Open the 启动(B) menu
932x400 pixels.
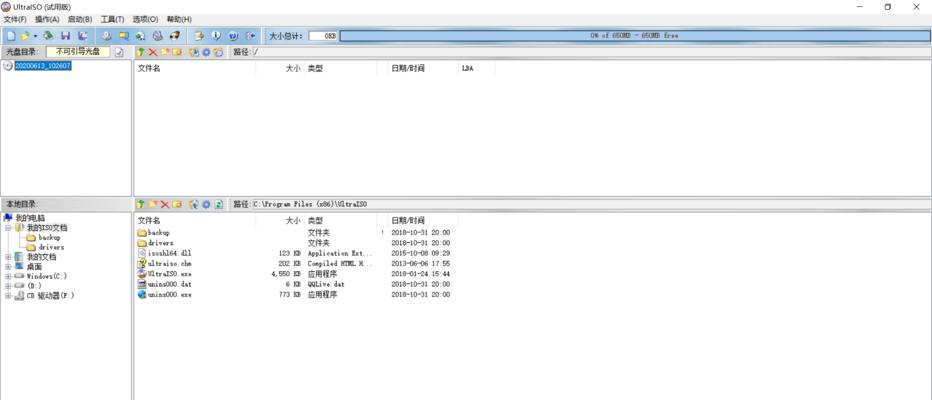point(80,20)
